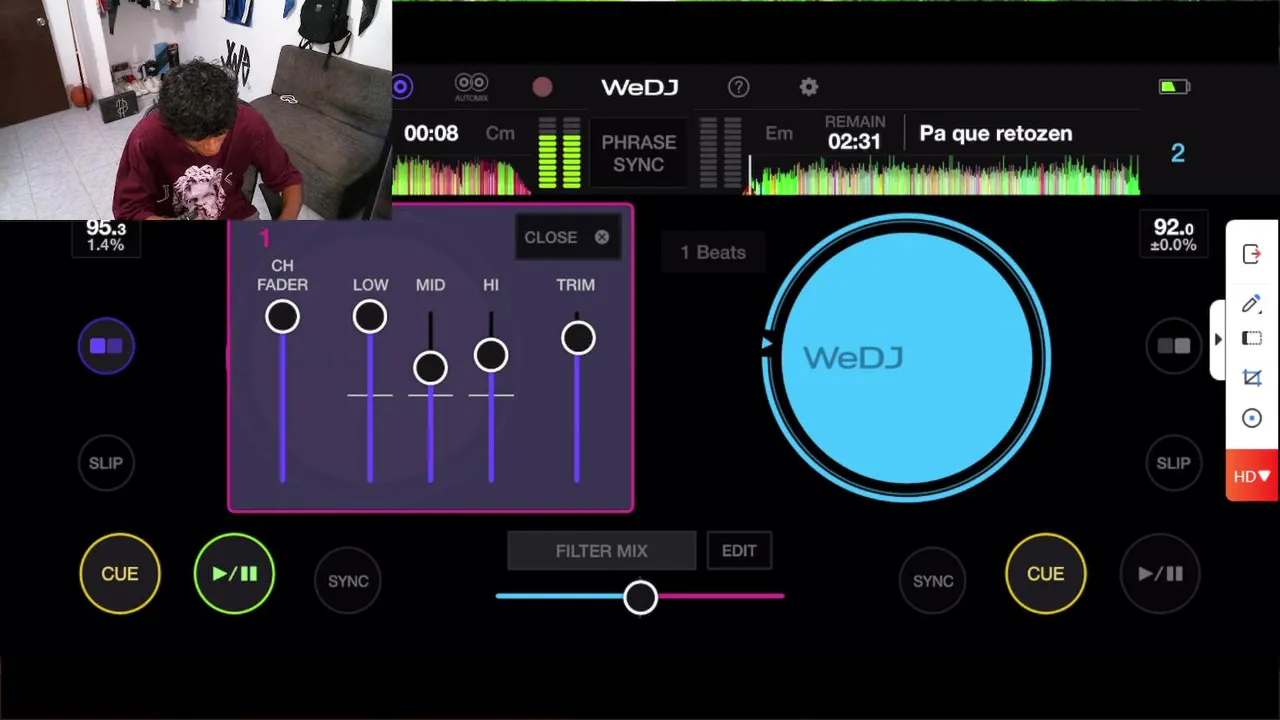Click the exit icon in recorder toolbar
Viewport: 1280px width, 720px height.
click(1252, 254)
